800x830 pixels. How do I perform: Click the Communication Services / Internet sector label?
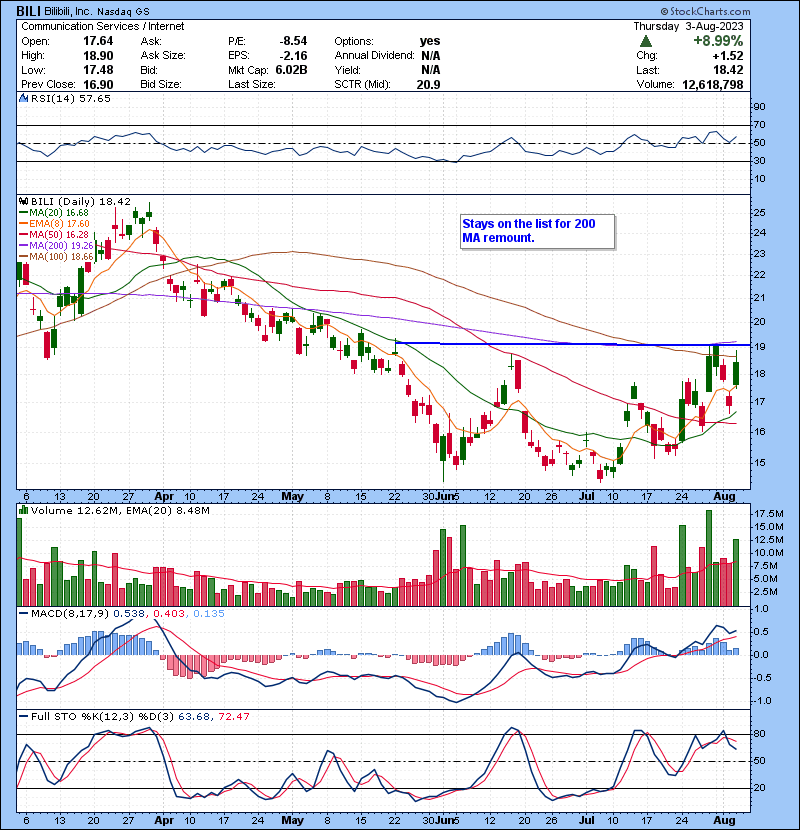[103, 26]
